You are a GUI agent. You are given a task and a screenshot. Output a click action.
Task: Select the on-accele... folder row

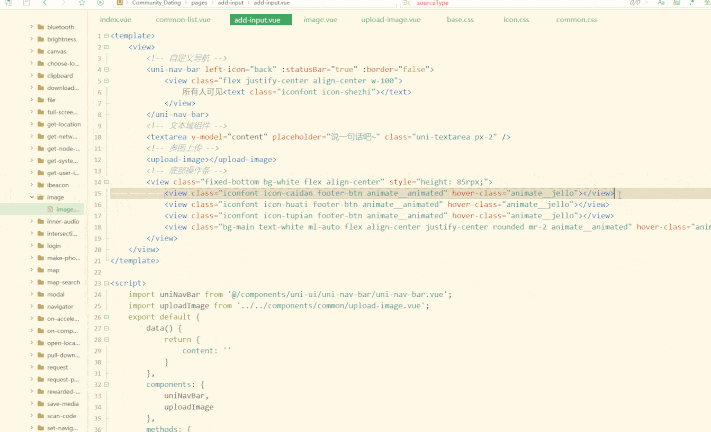[x=44, y=319]
